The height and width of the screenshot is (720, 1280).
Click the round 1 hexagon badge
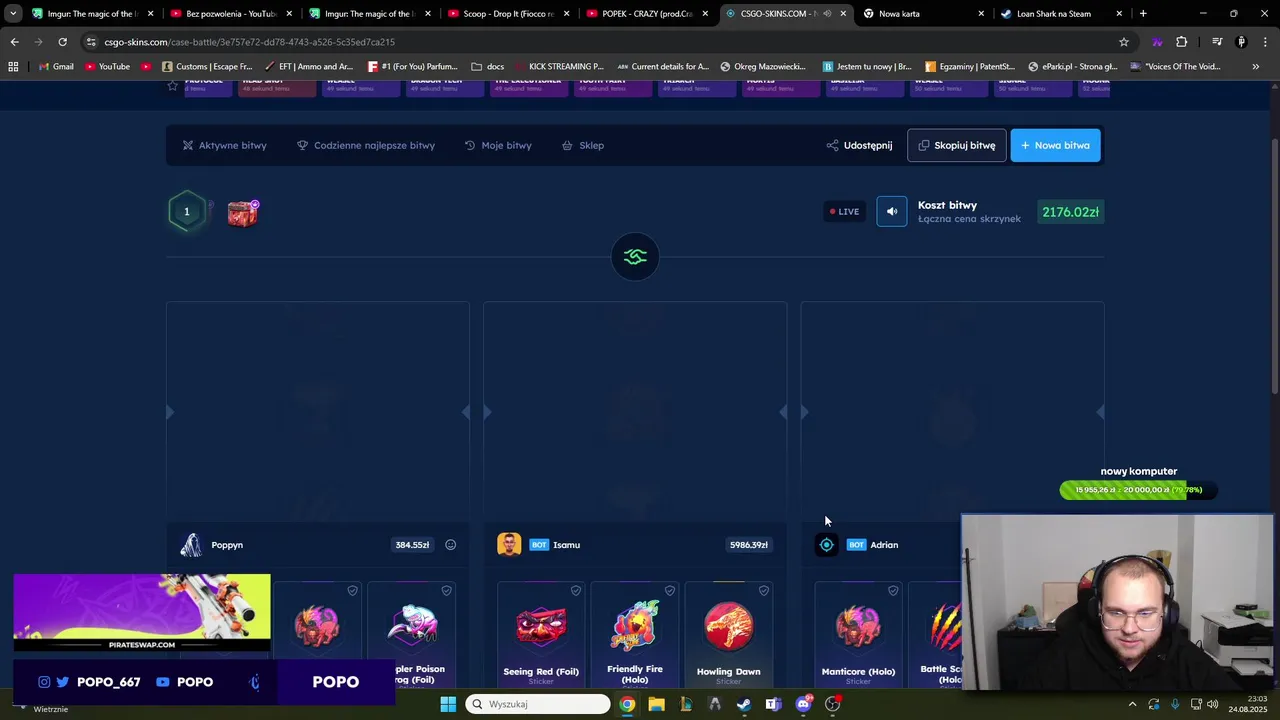click(186, 211)
